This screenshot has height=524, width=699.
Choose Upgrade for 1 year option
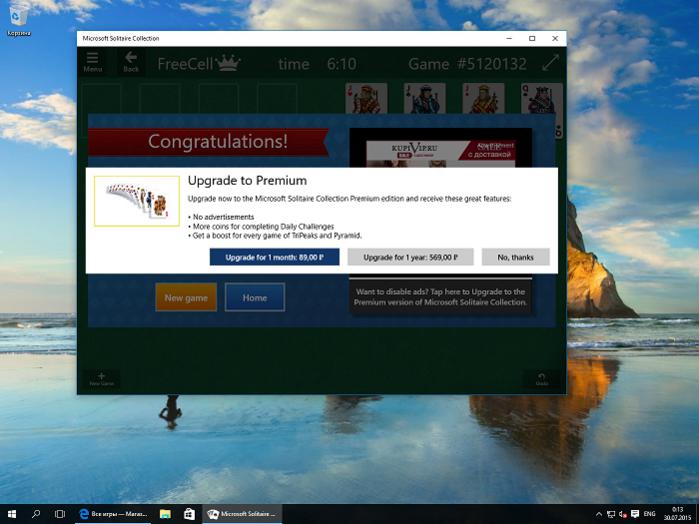point(410,257)
